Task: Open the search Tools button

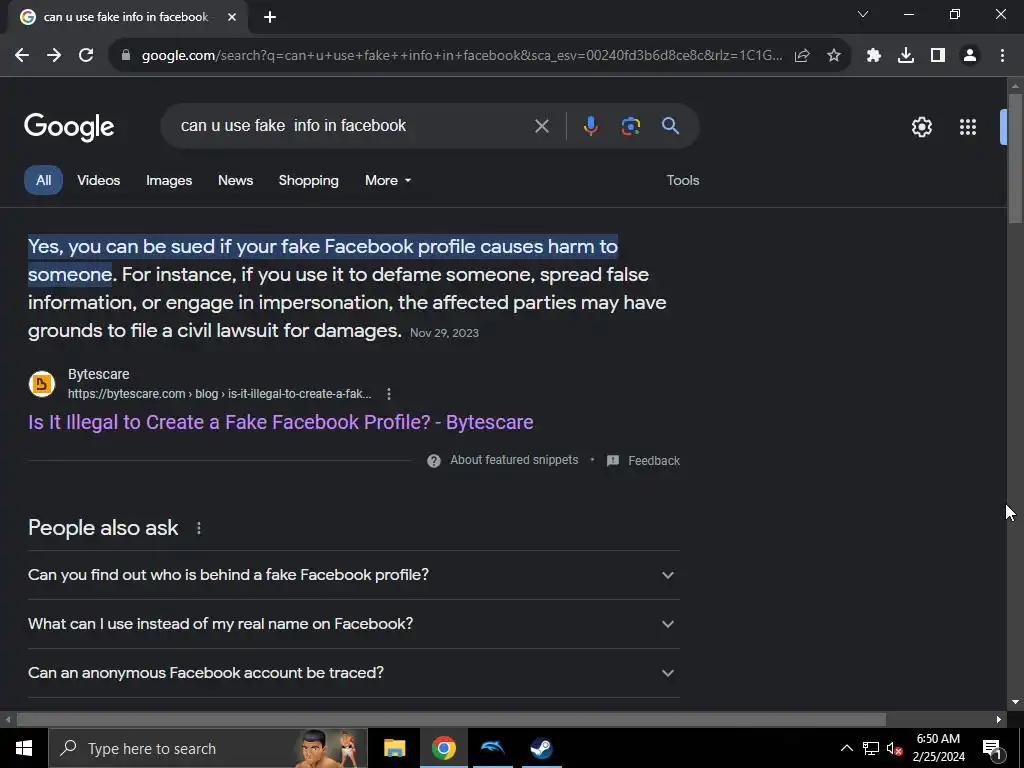Action: point(682,180)
